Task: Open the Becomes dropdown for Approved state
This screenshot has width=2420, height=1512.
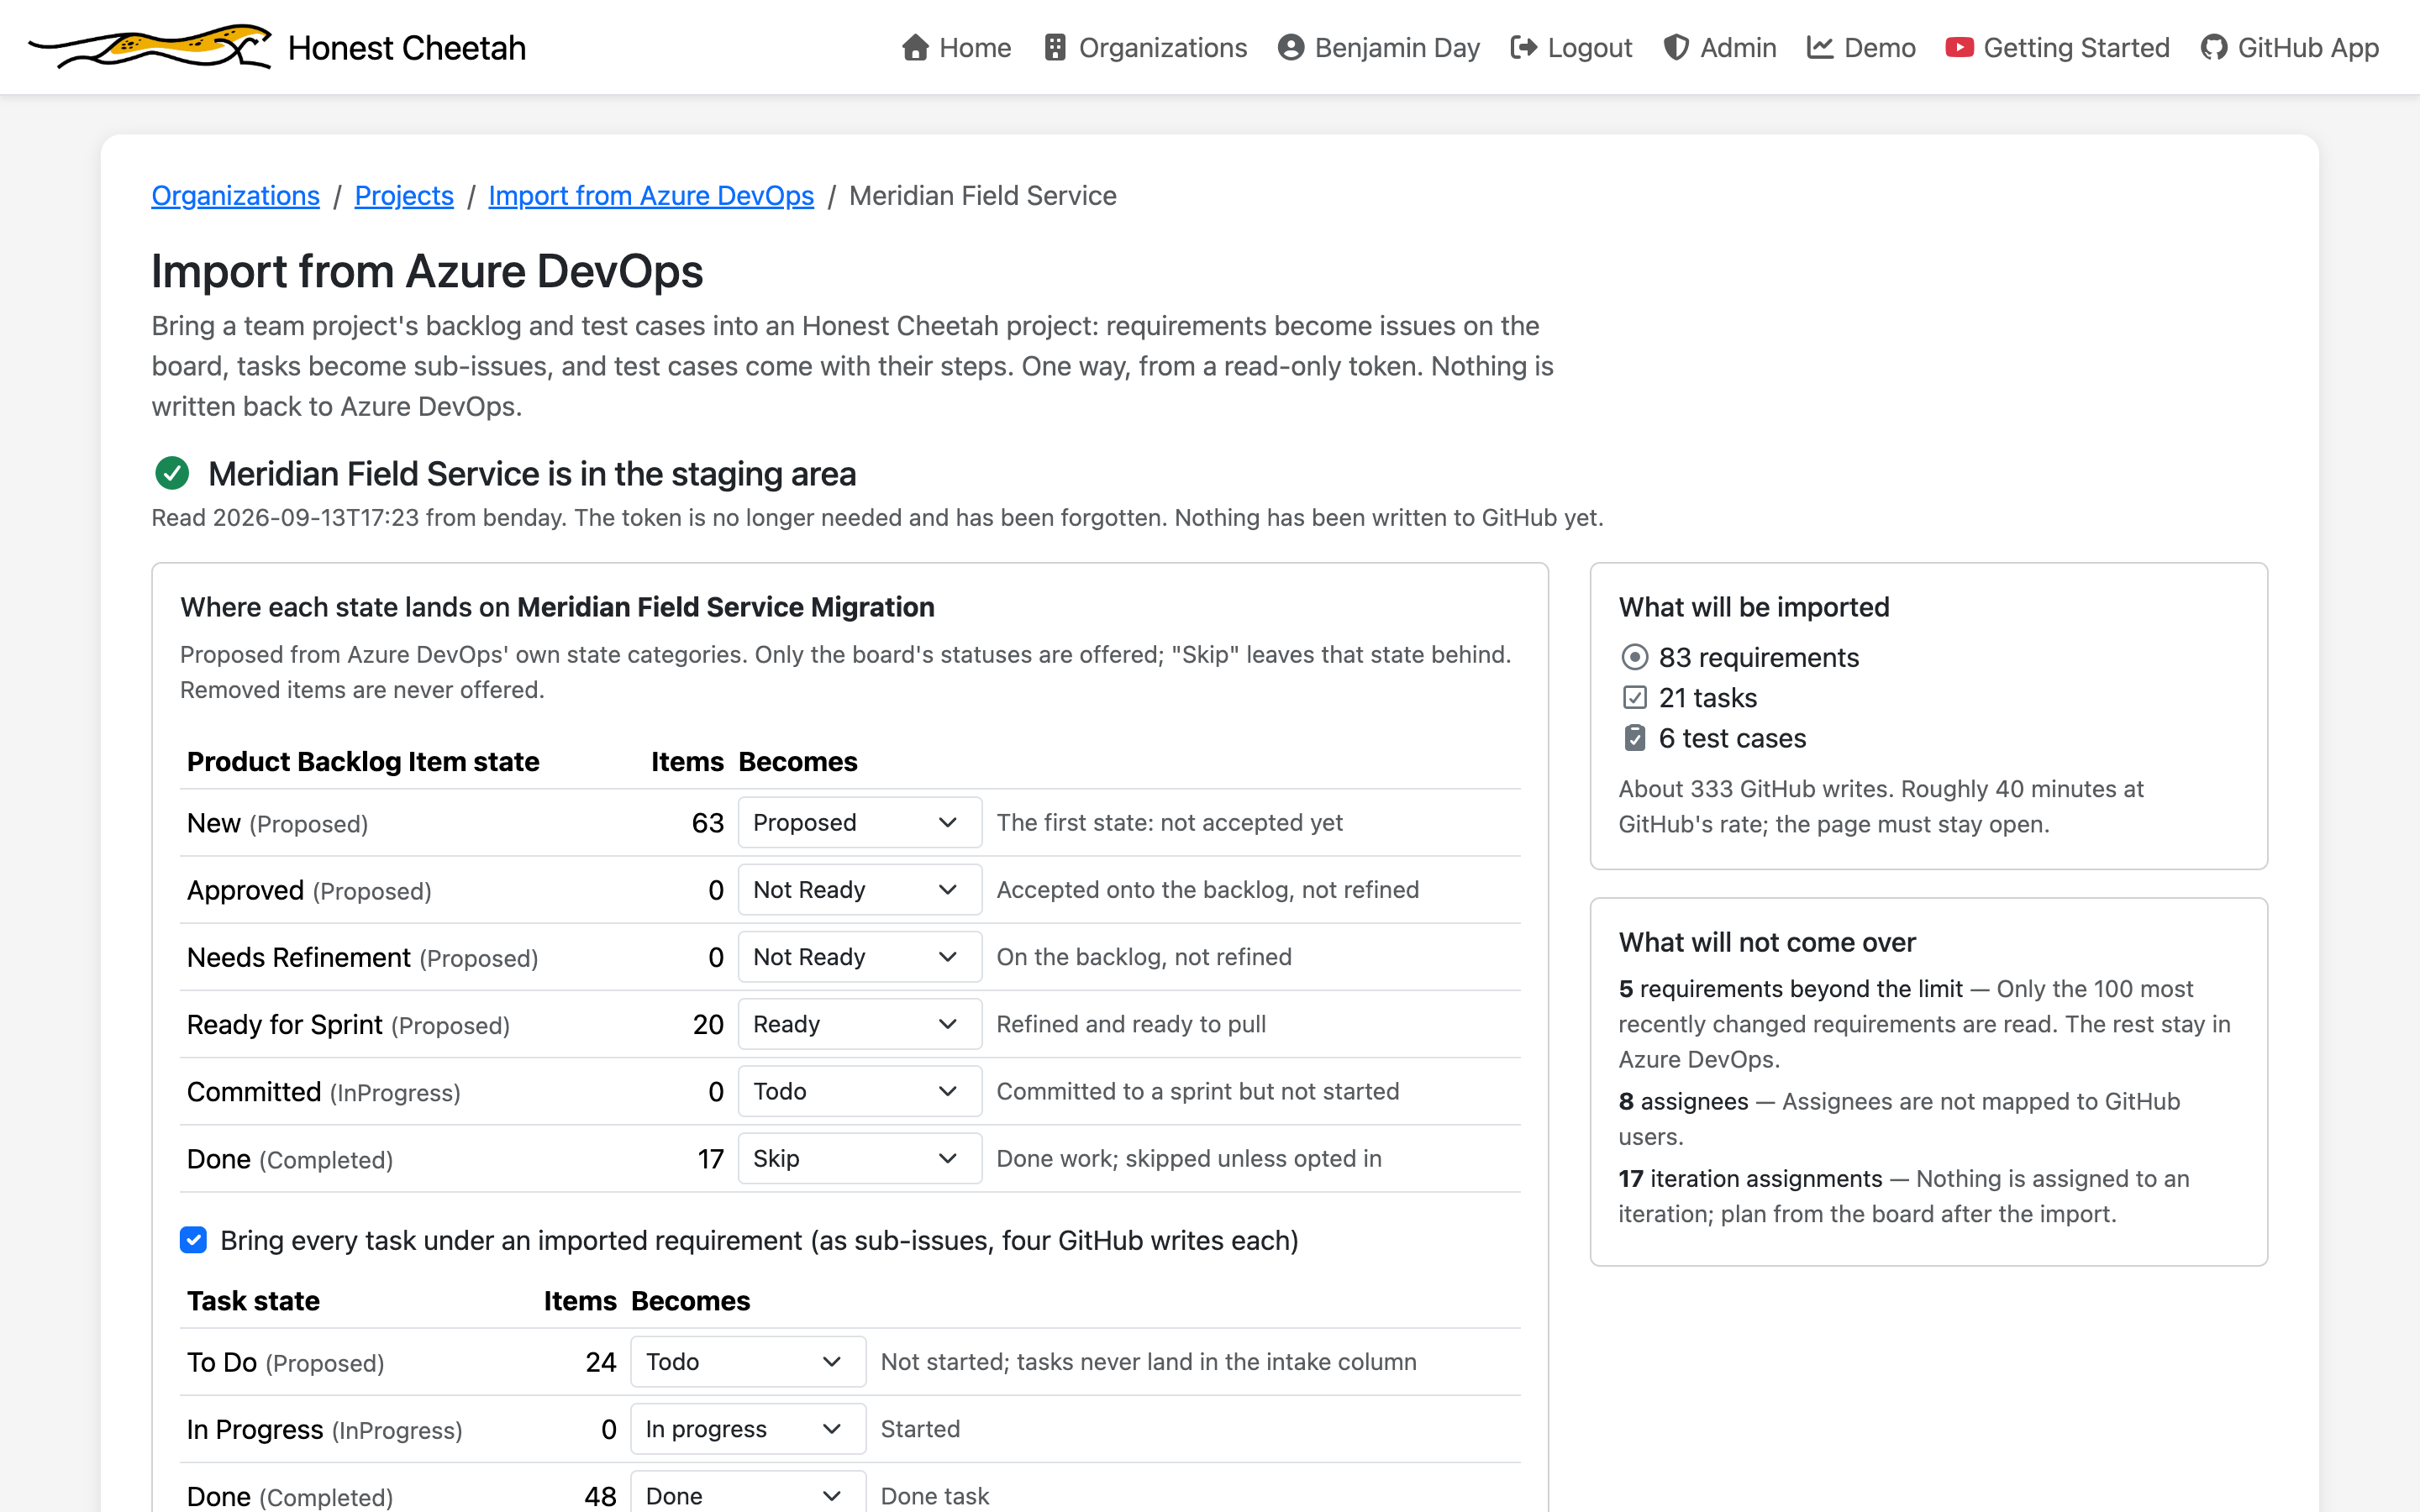Action: 859,889
